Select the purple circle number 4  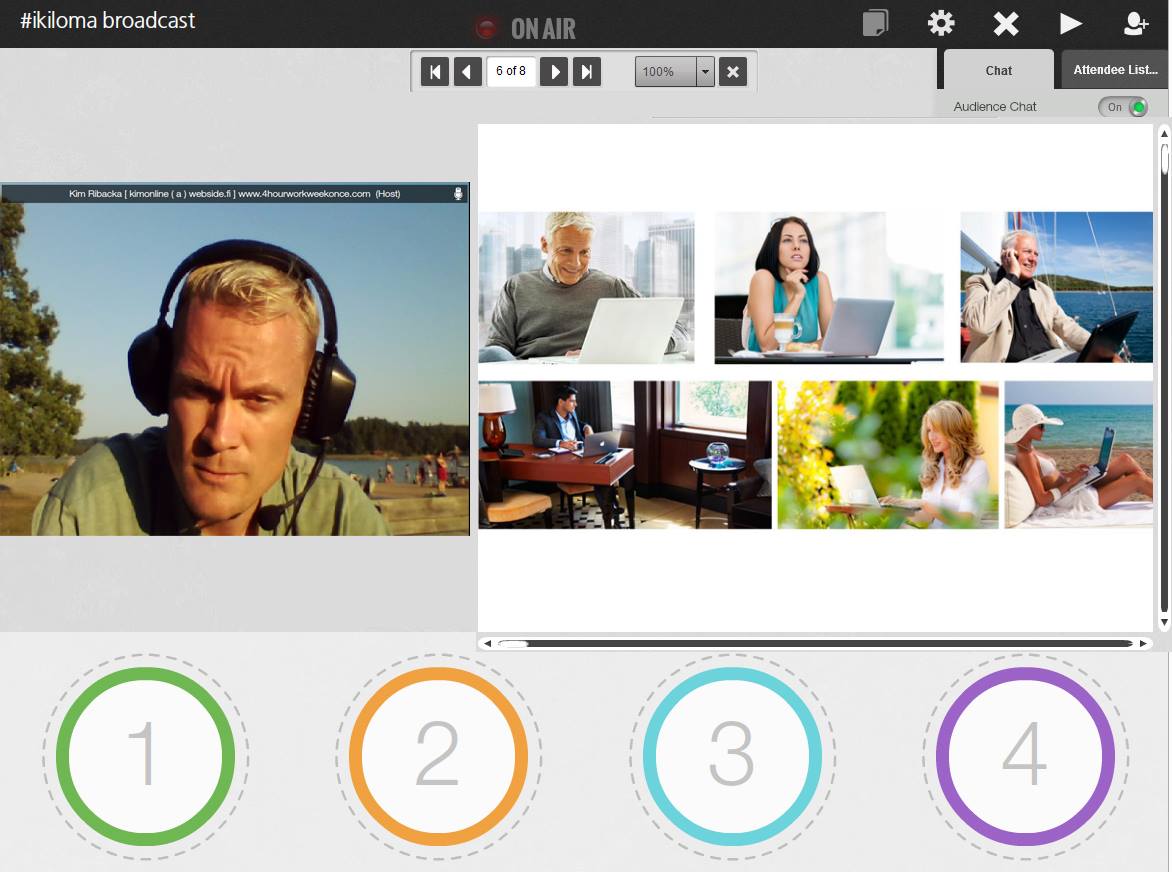tap(1026, 756)
